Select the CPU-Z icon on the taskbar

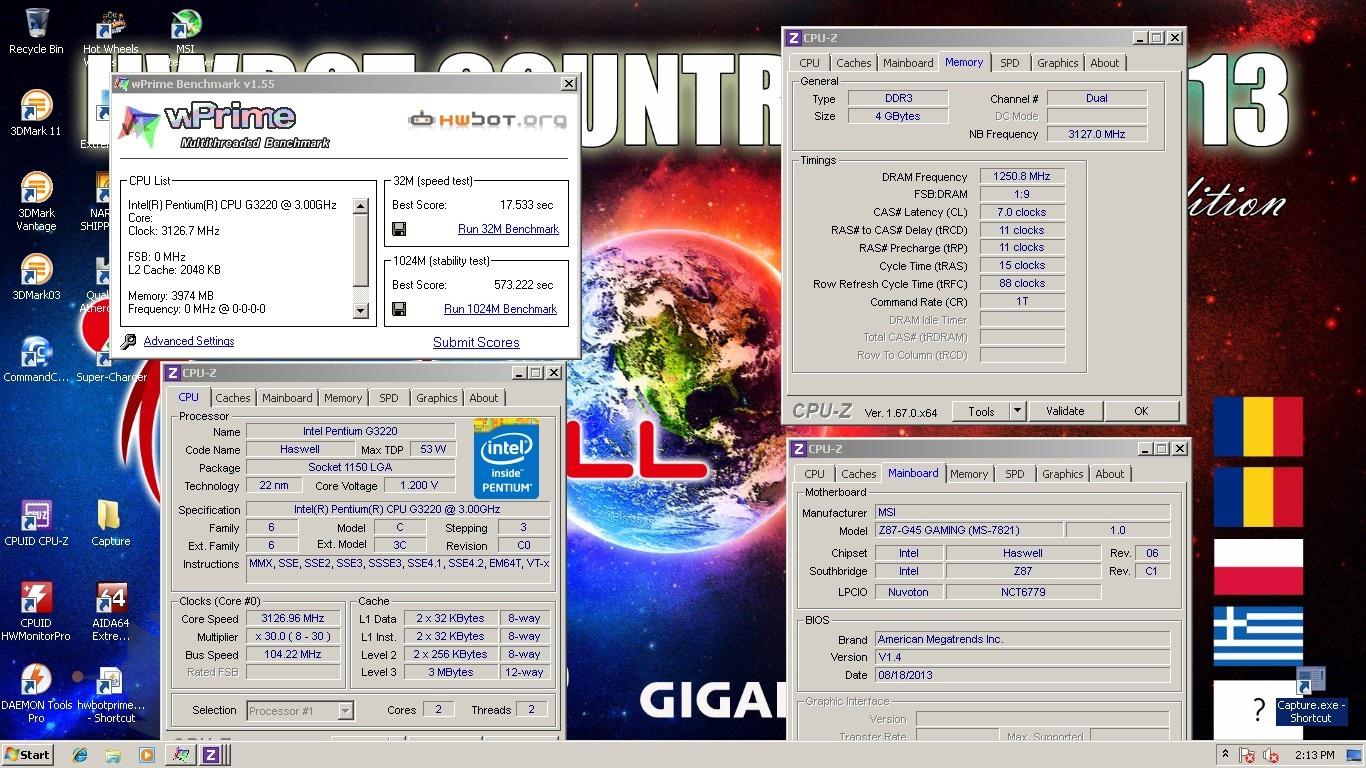pos(210,755)
